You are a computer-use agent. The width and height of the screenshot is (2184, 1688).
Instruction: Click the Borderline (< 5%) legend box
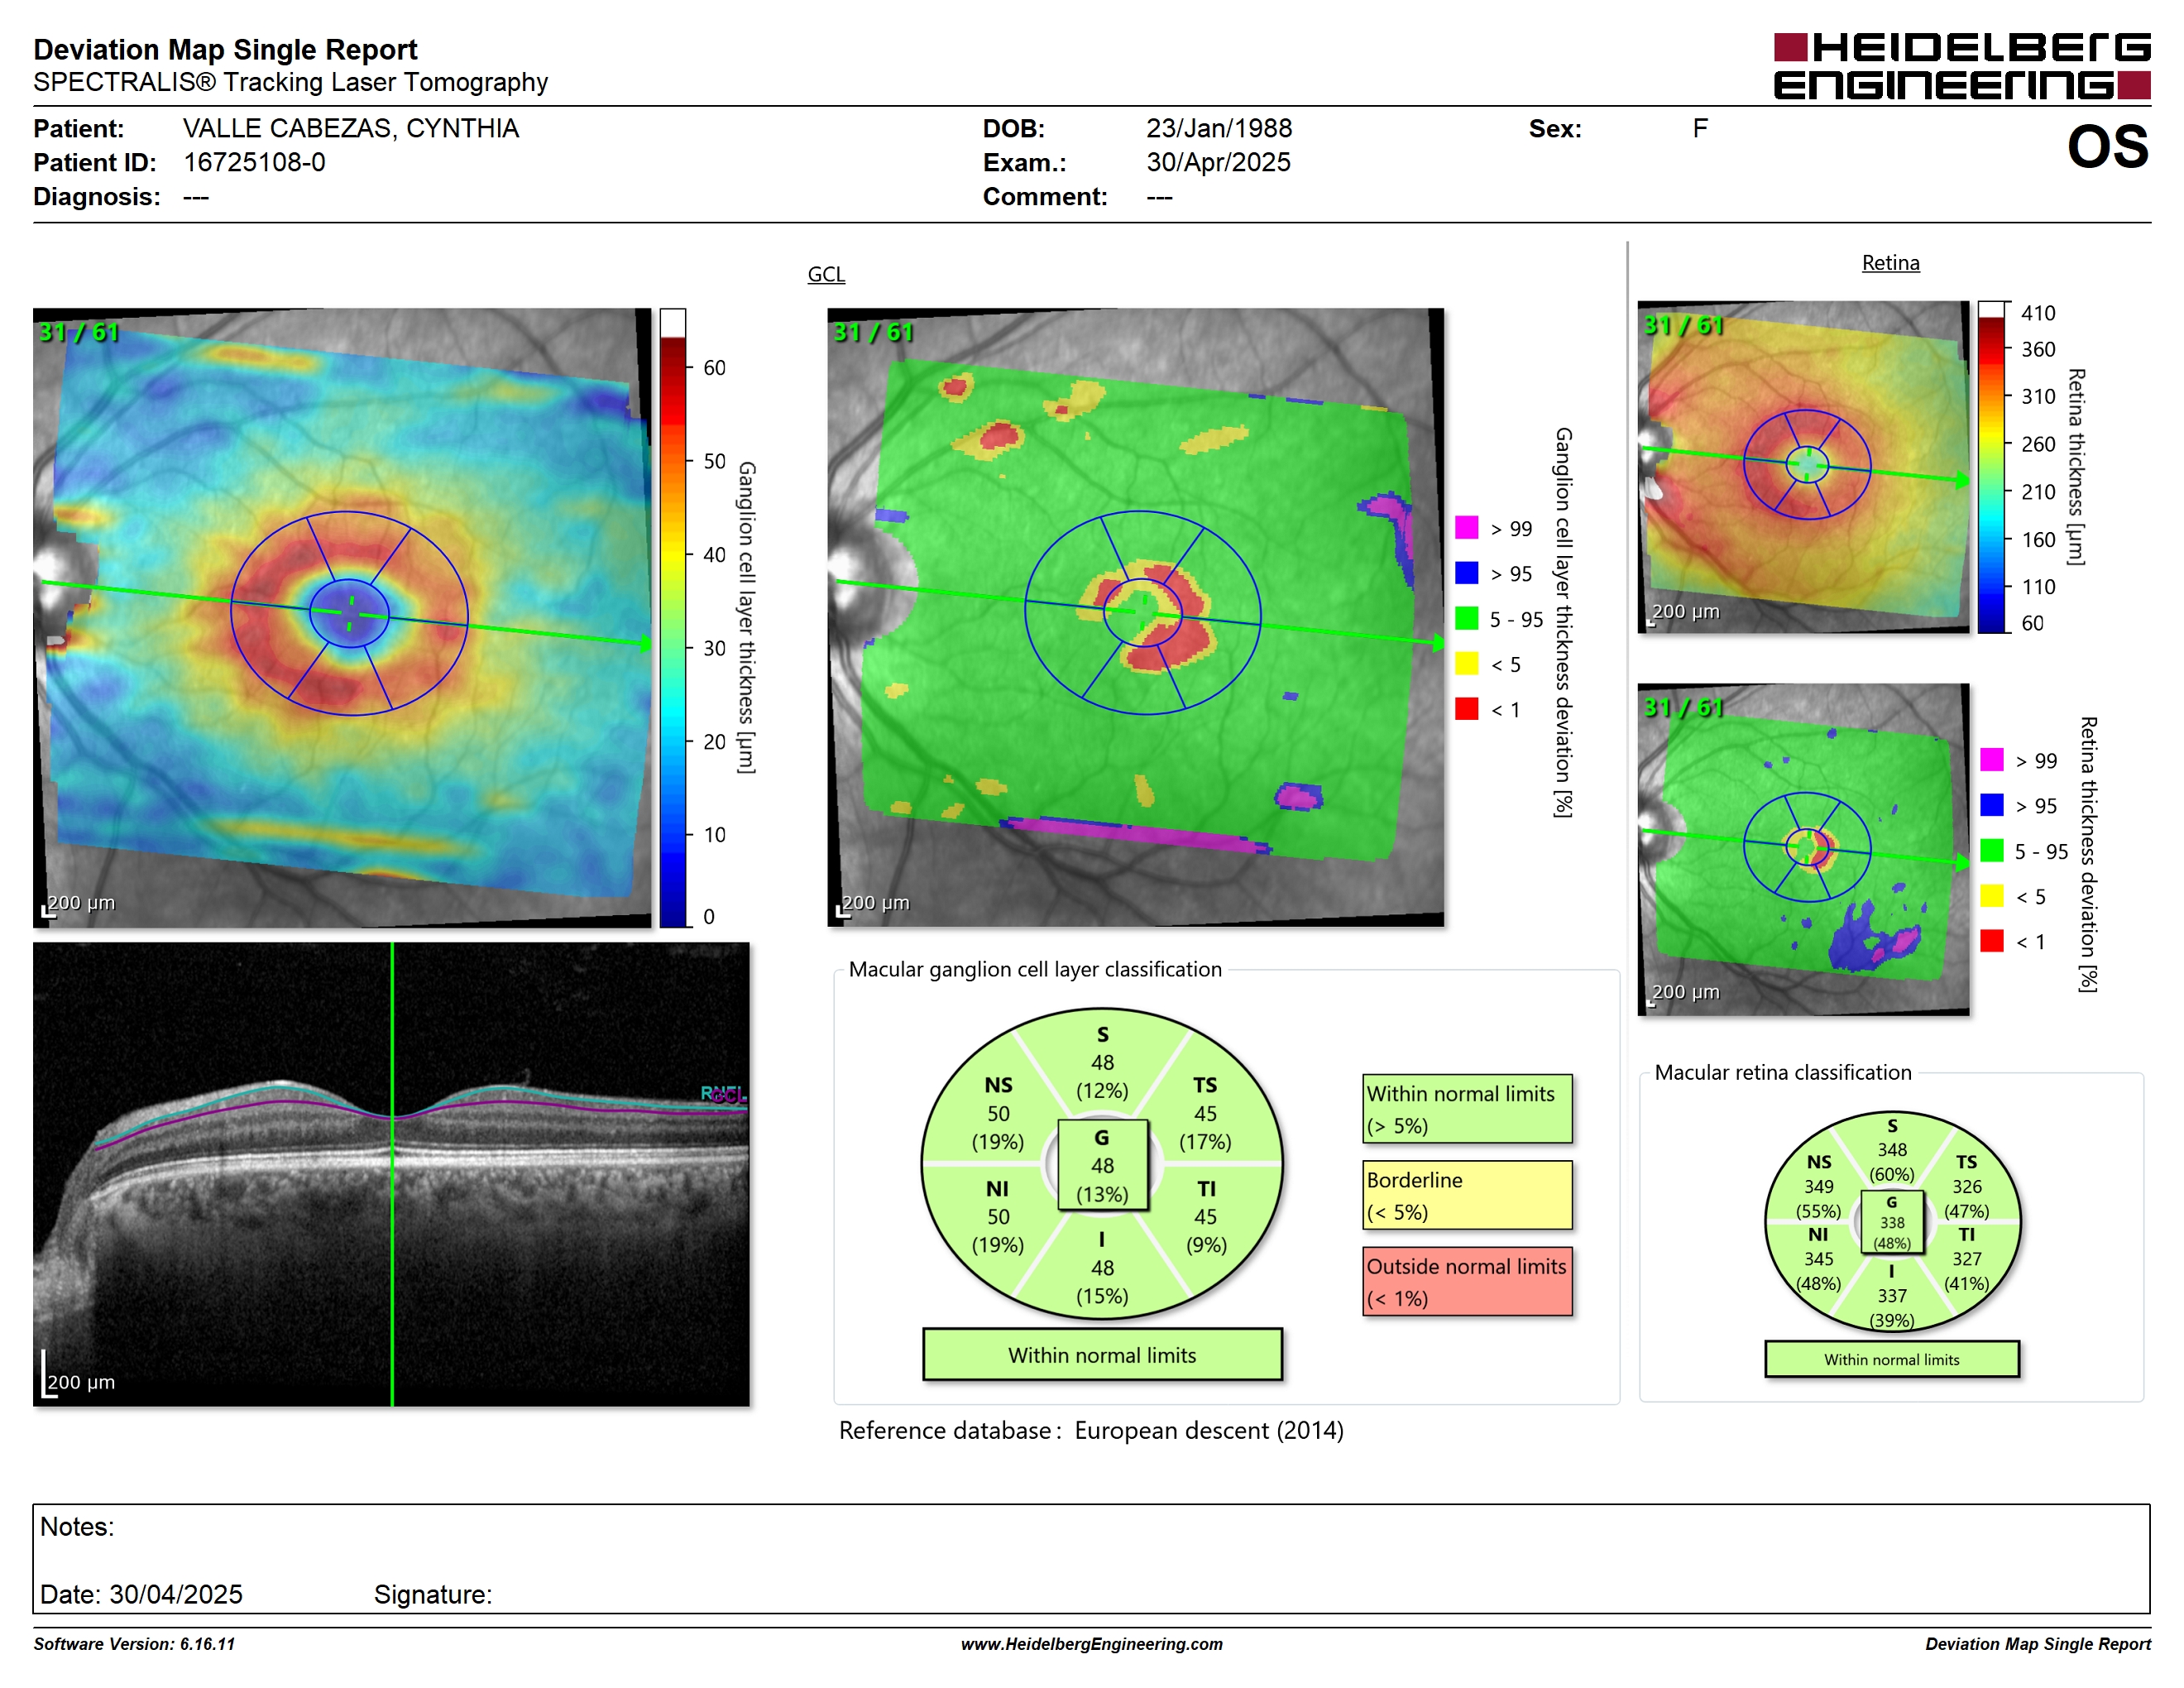coord(1467,1195)
